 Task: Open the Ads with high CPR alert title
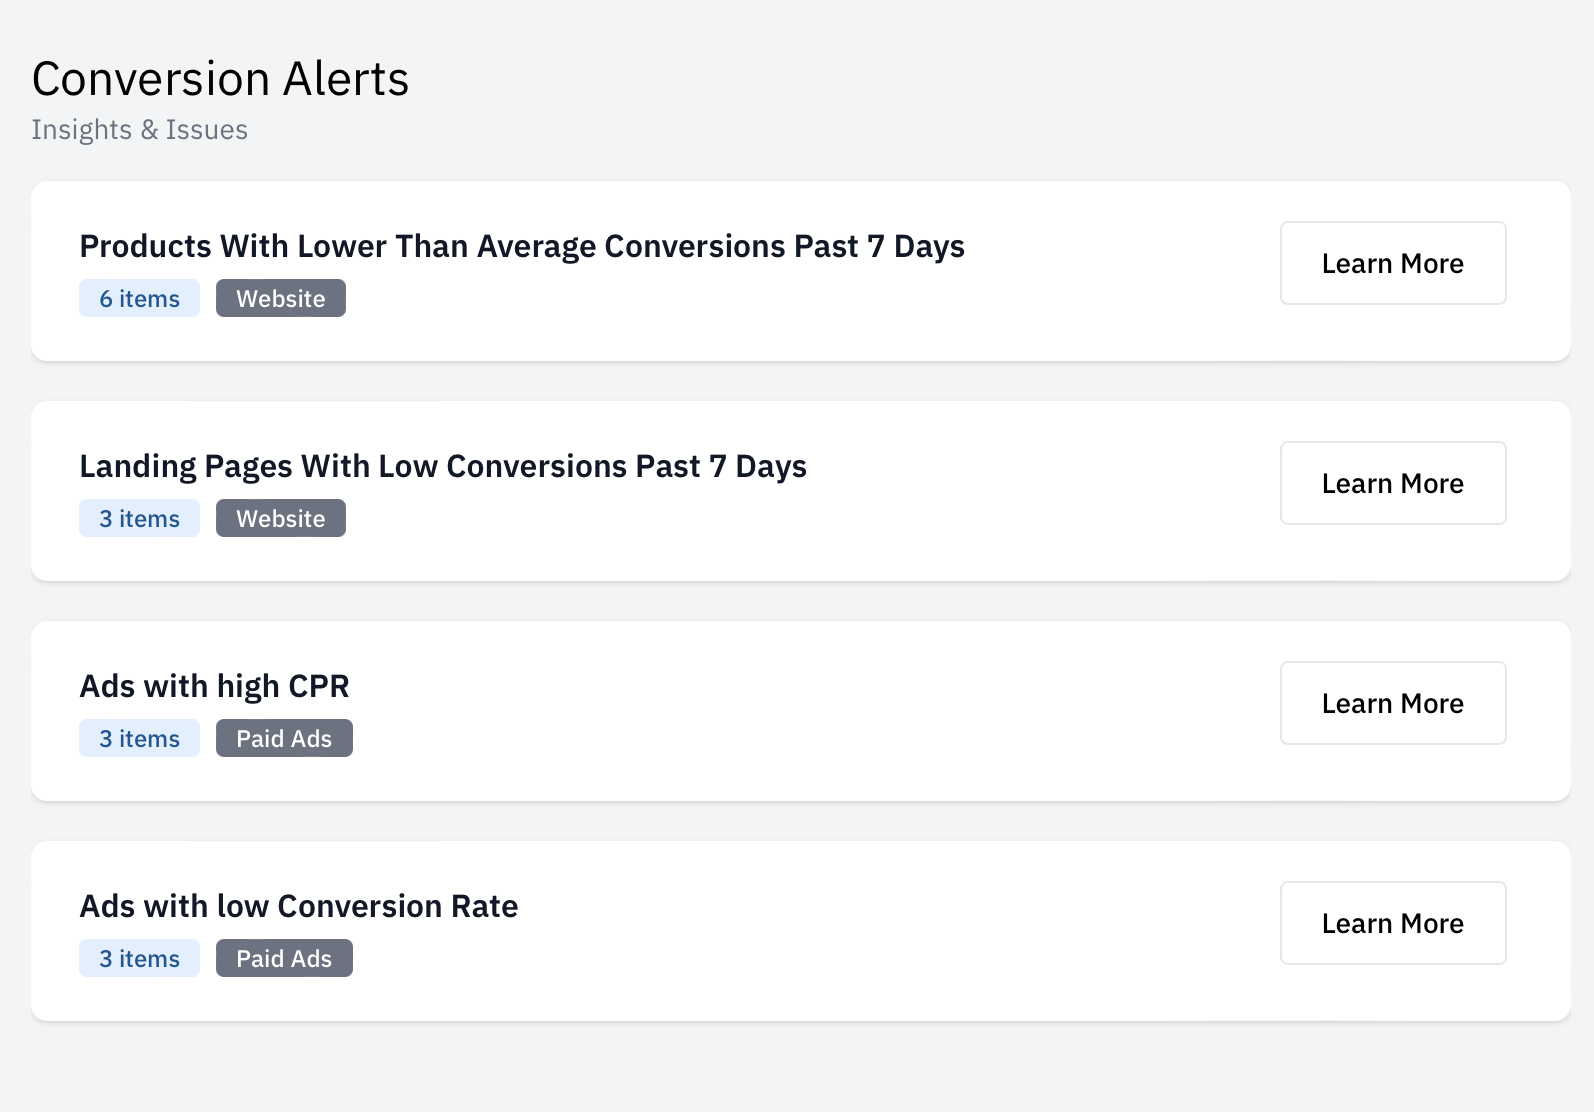215,686
